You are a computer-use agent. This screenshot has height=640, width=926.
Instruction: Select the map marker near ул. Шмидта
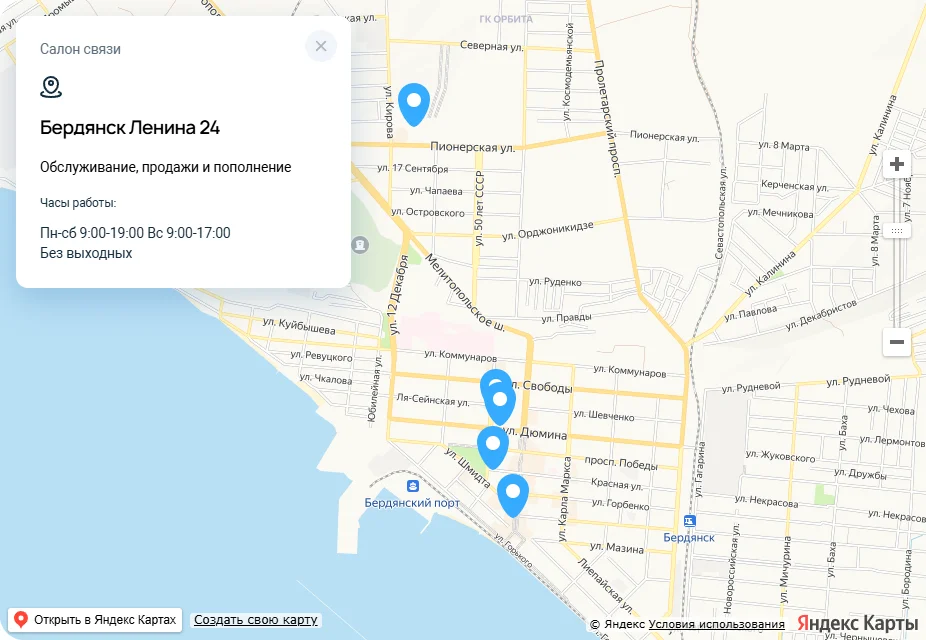tap(493, 448)
